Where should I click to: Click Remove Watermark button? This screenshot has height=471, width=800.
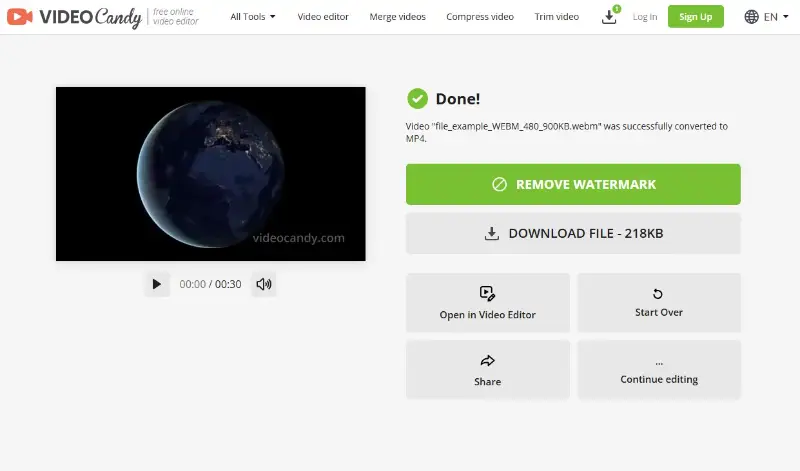[573, 185]
